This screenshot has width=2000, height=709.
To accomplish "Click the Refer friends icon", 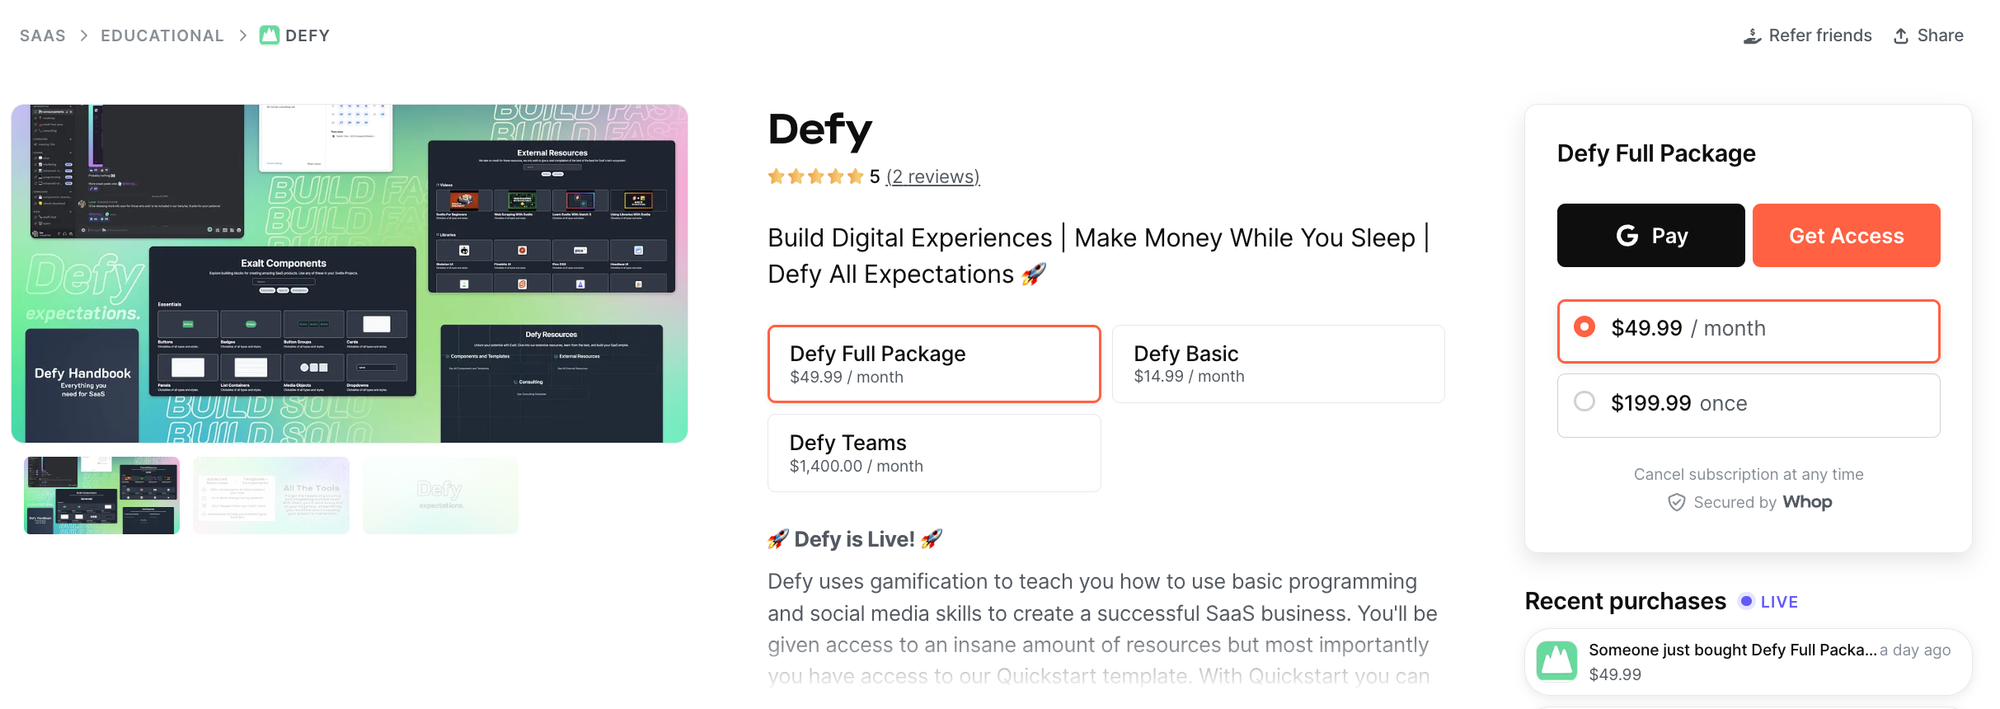I will [1752, 36].
